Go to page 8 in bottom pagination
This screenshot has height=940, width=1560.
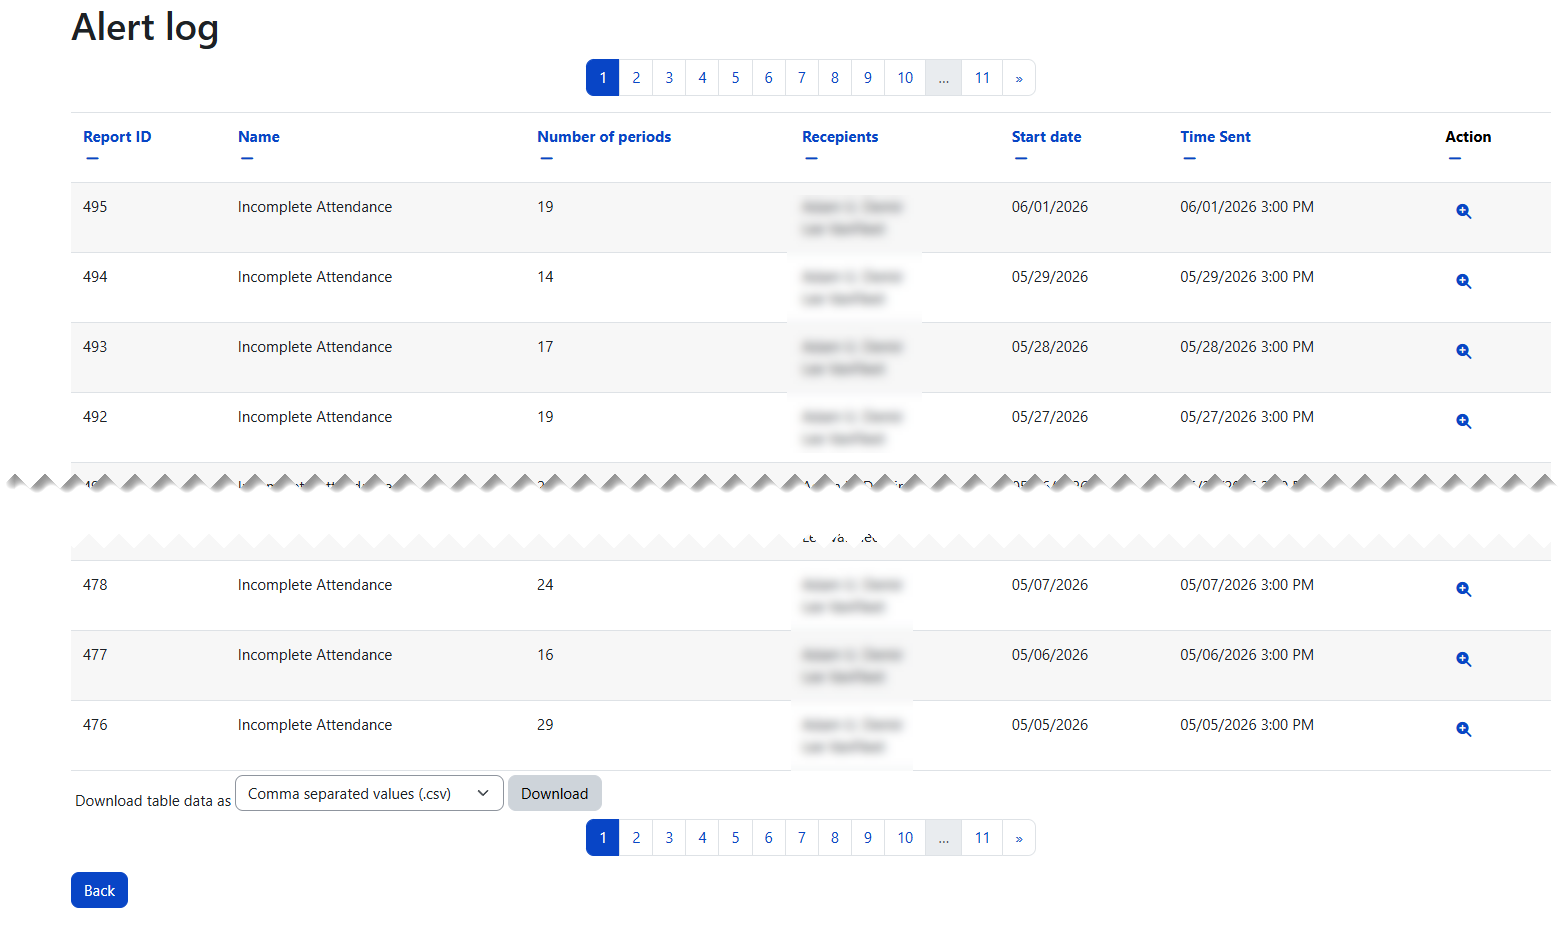coord(834,838)
